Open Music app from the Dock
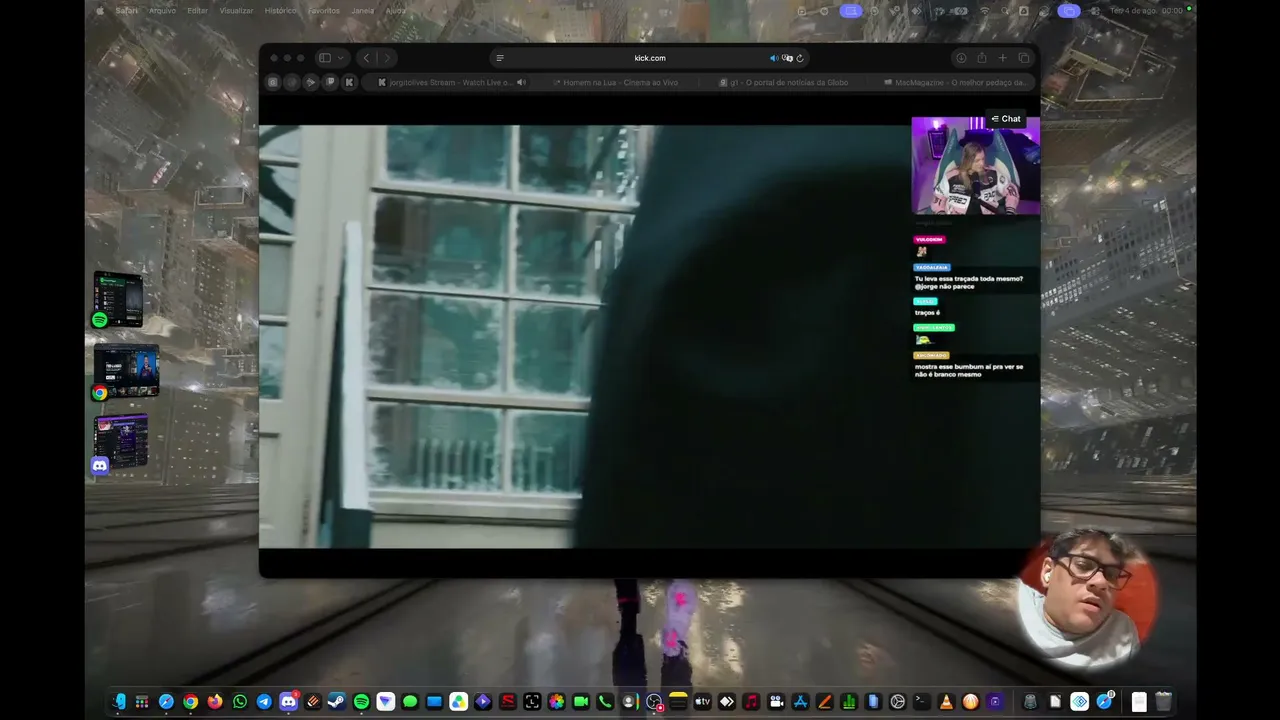This screenshot has height=720, width=1280. click(x=751, y=702)
